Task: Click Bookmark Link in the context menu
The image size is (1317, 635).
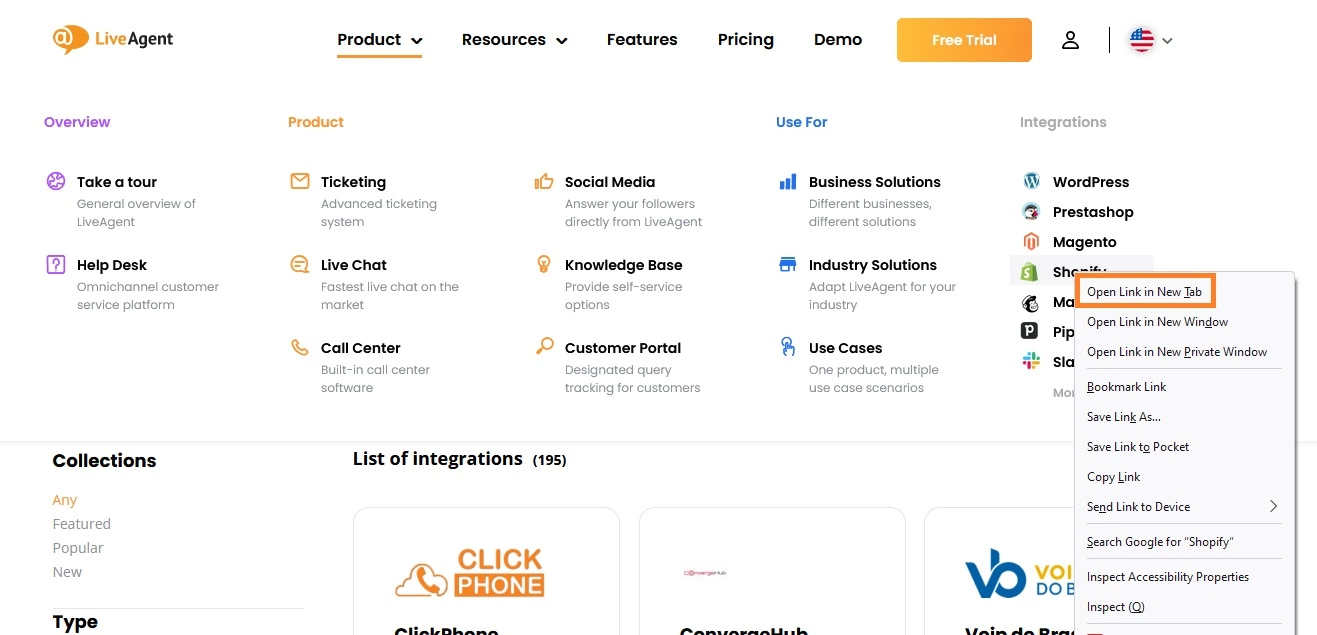Action: (1126, 386)
